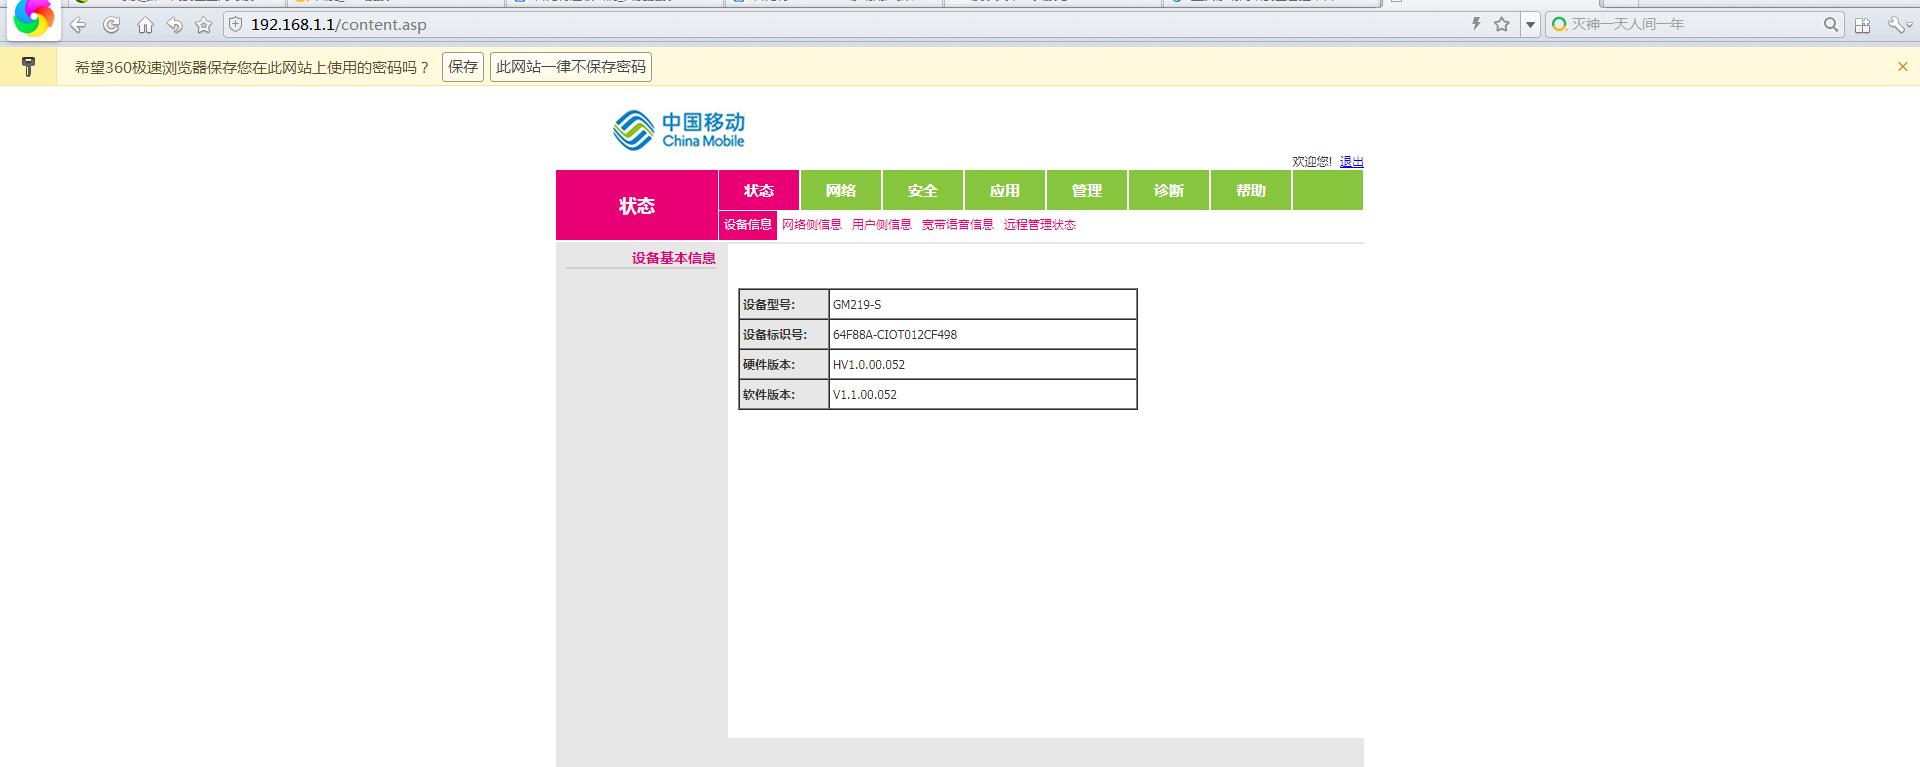This screenshot has width=1920, height=767.
Task: Dismiss the password save prompt bar
Action: pos(1902,67)
